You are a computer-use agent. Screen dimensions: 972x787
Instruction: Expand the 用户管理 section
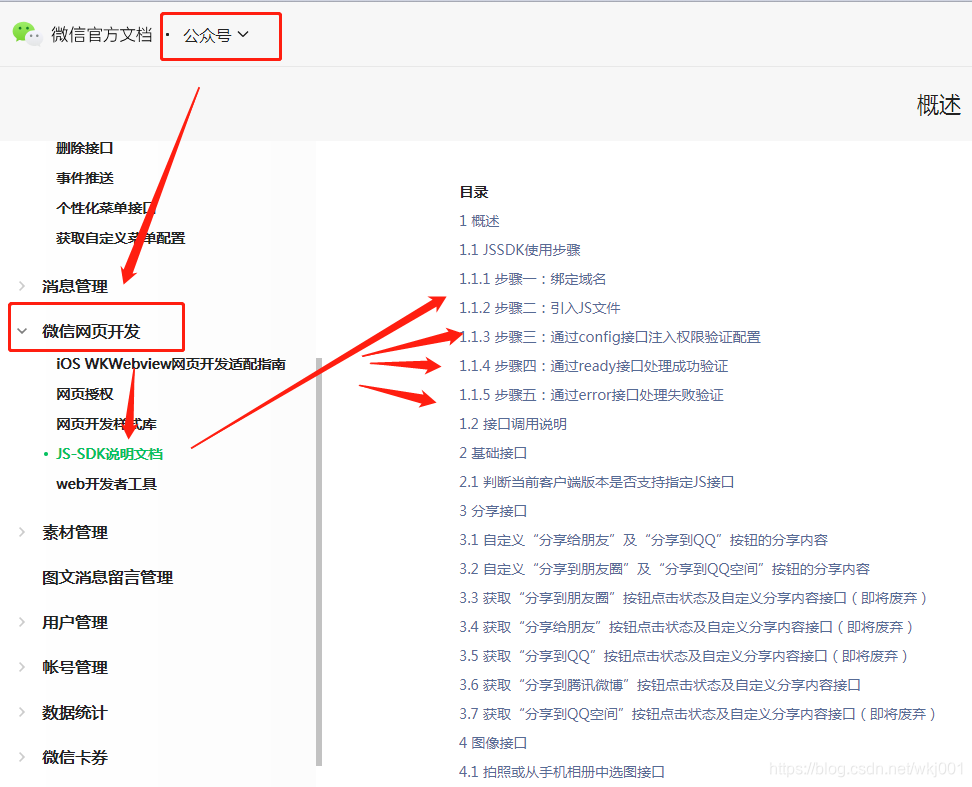click(74, 622)
